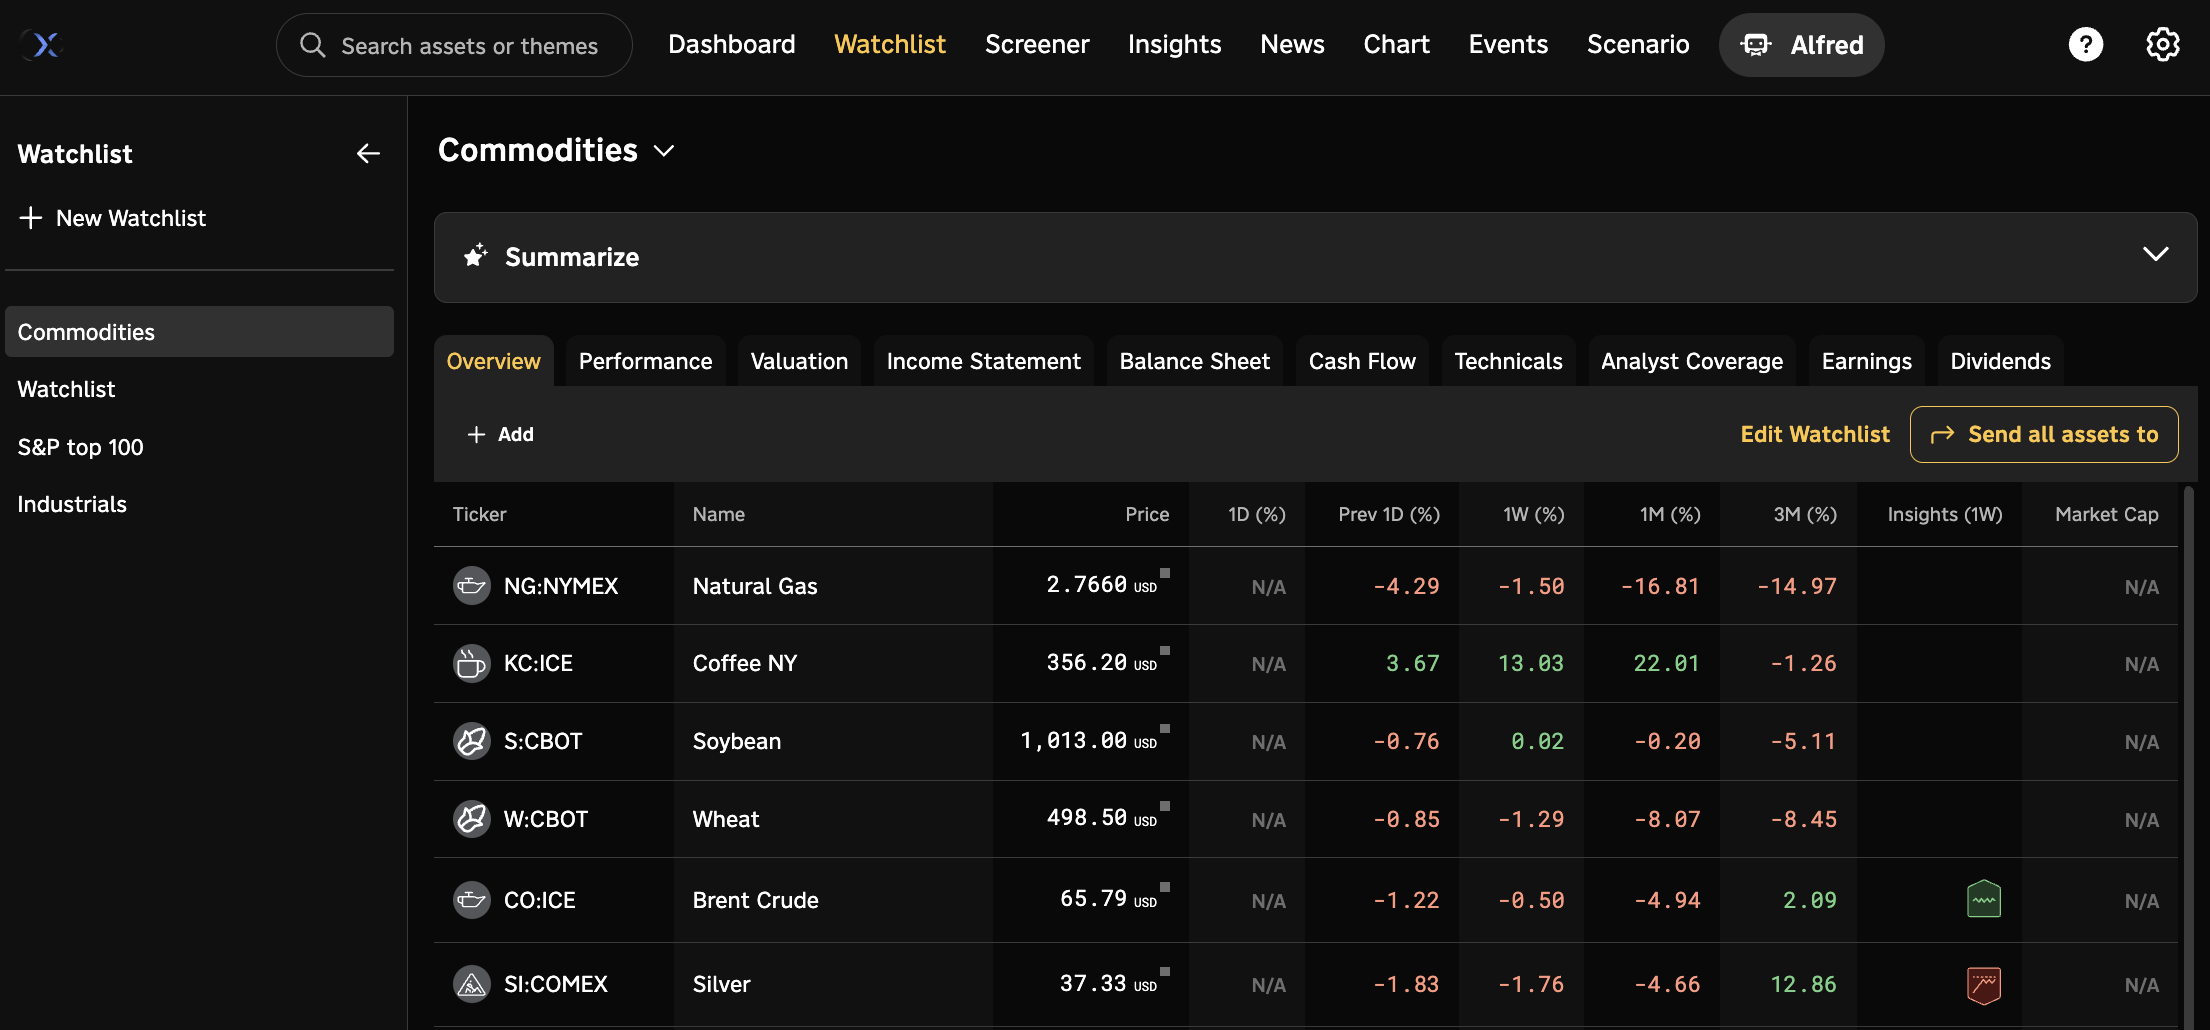Screen dimensions: 2210x1030
Task: Switch to the Cash Flow tab
Action: coord(1362,361)
